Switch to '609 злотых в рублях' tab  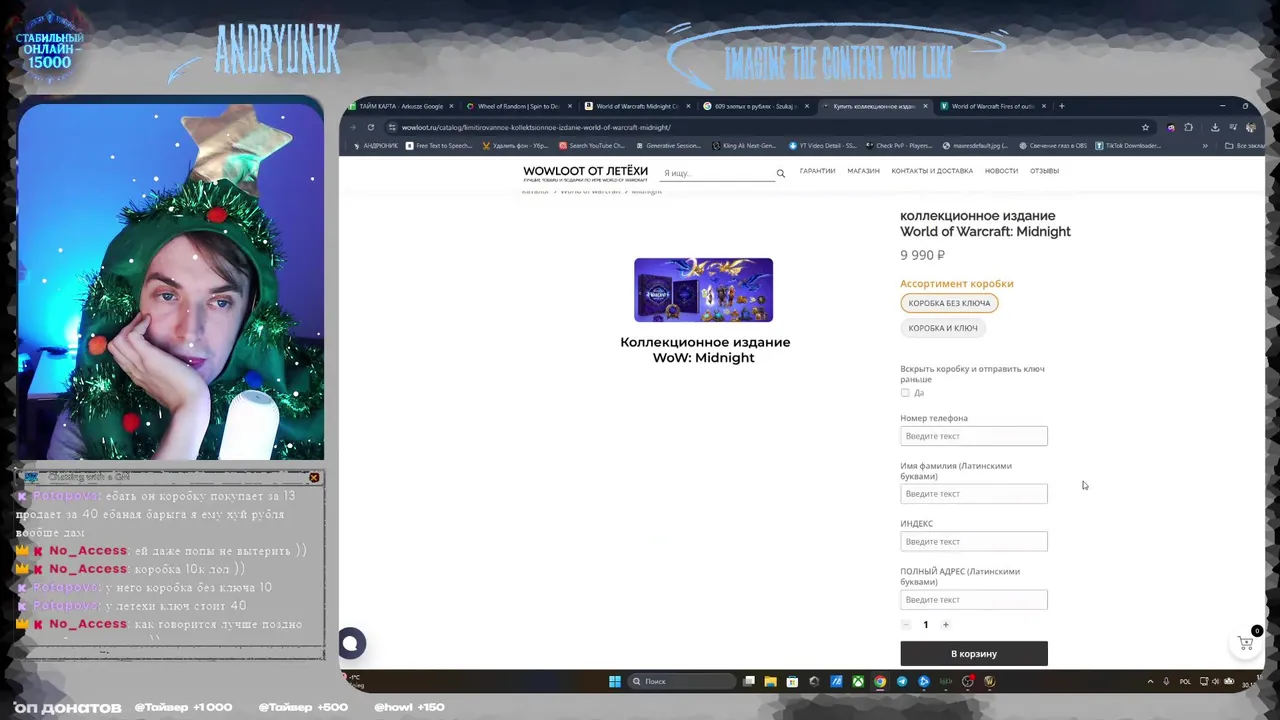755,106
